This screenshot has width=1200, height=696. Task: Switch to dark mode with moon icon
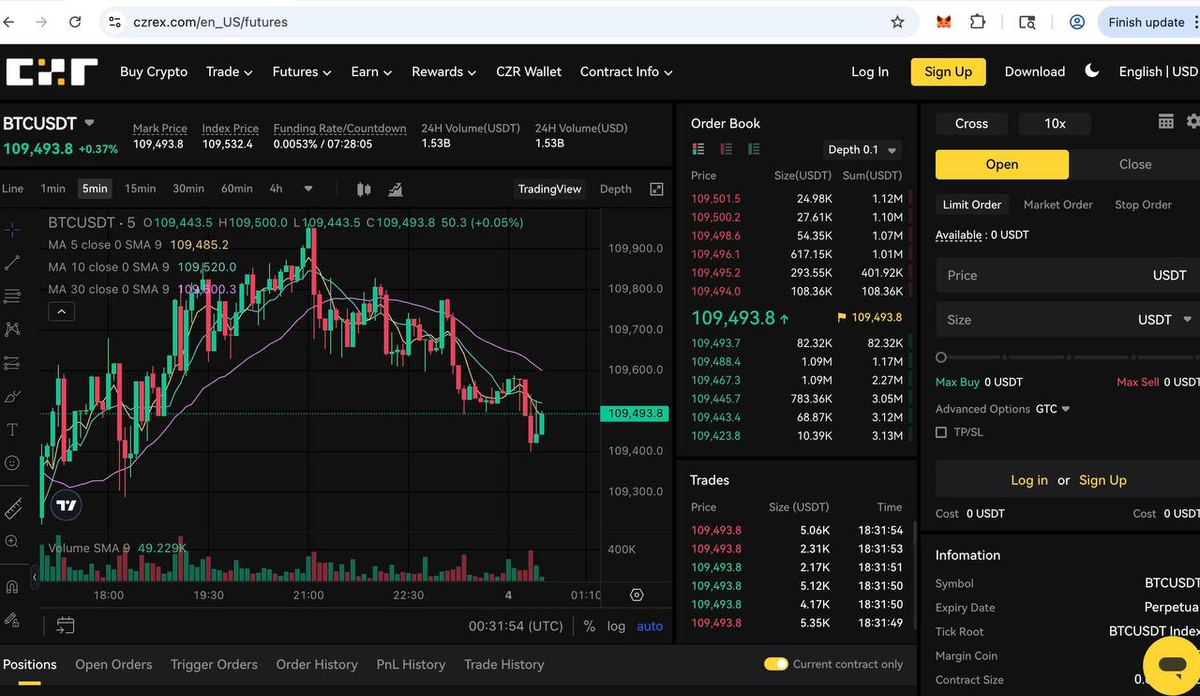1091,70
